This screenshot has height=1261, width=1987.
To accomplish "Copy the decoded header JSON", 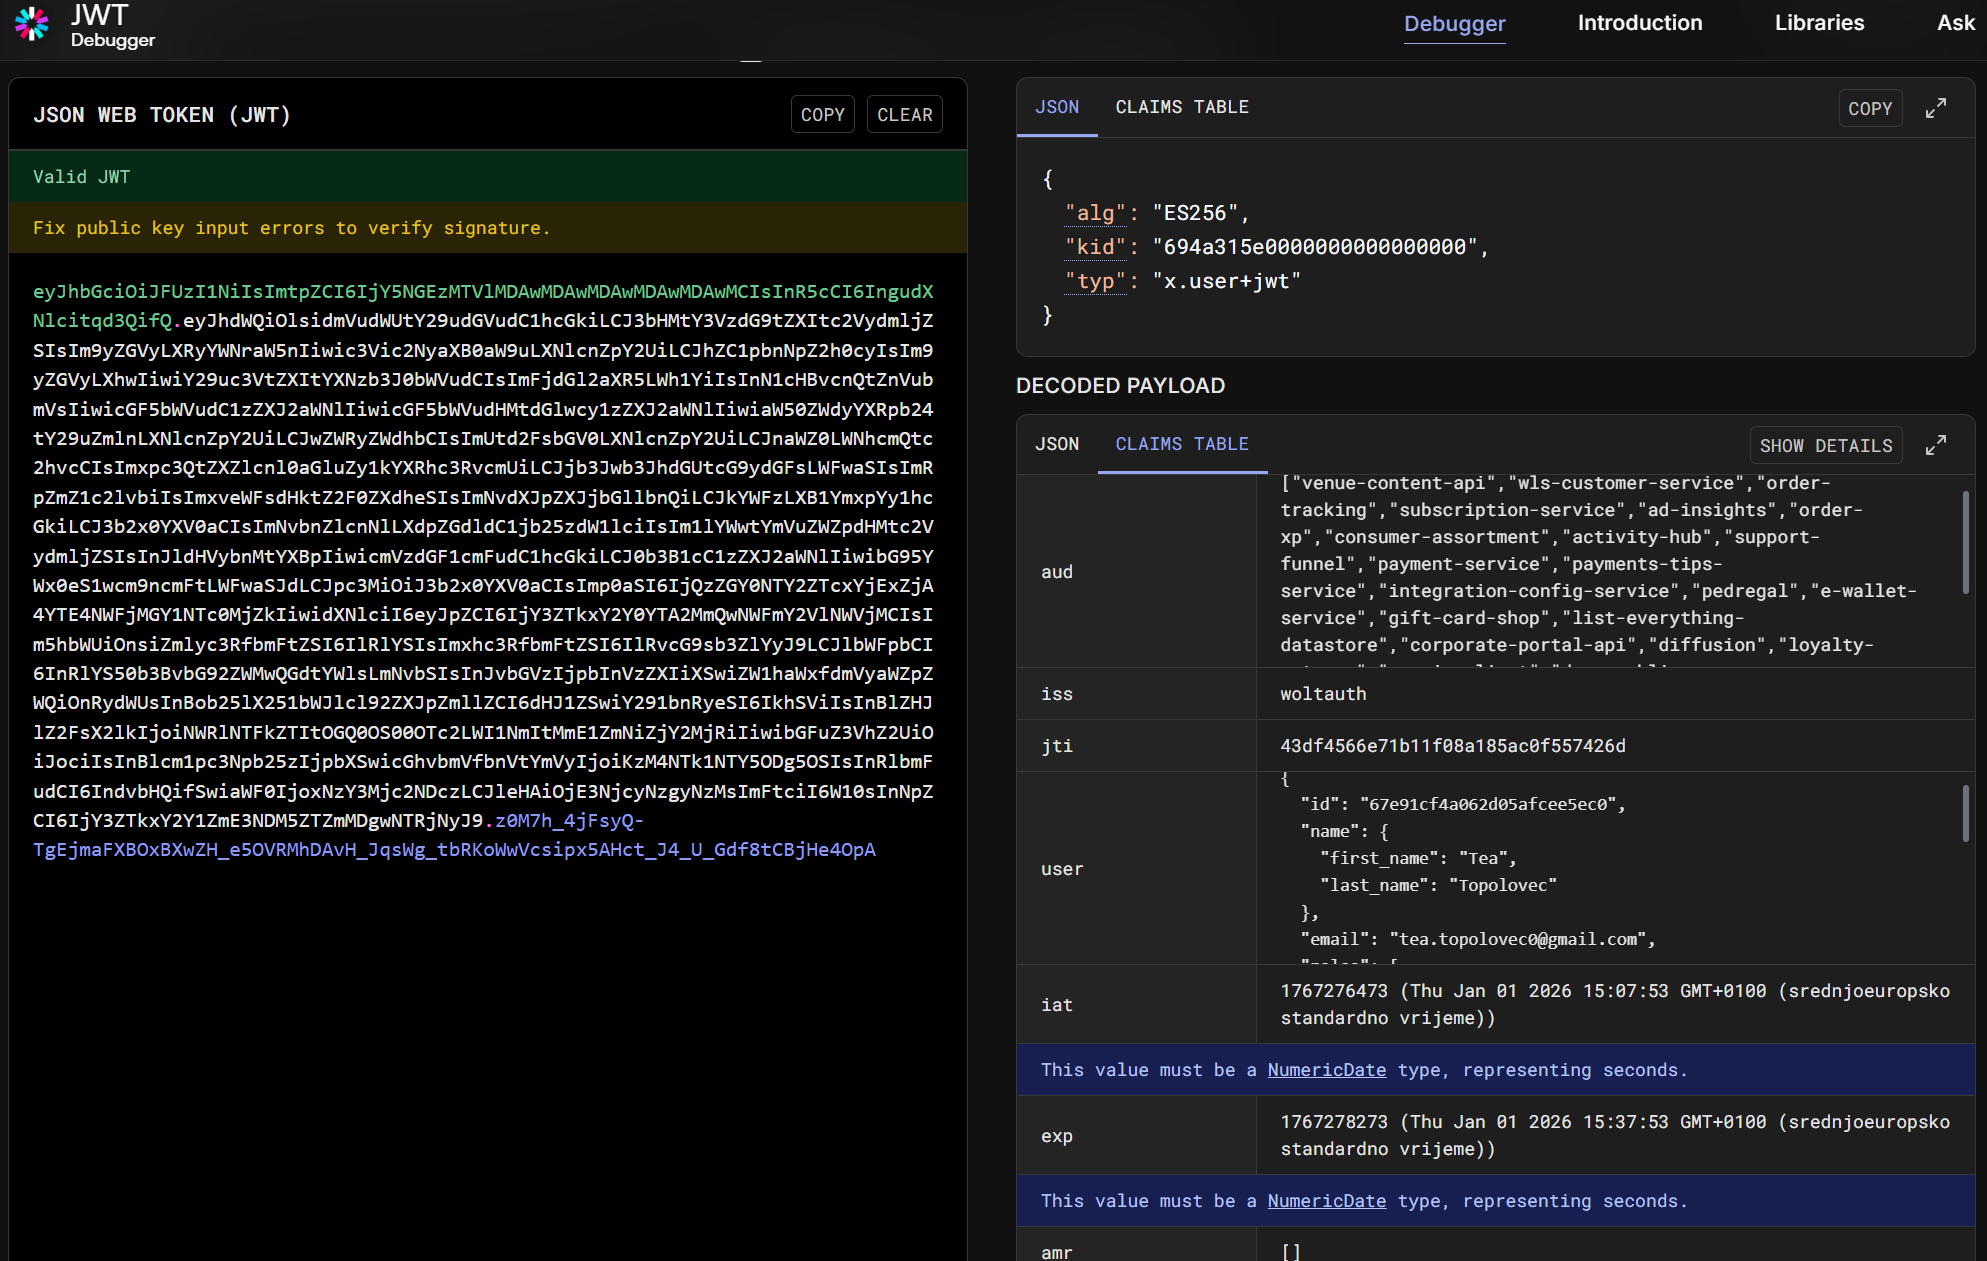I will click(1869, 108).
